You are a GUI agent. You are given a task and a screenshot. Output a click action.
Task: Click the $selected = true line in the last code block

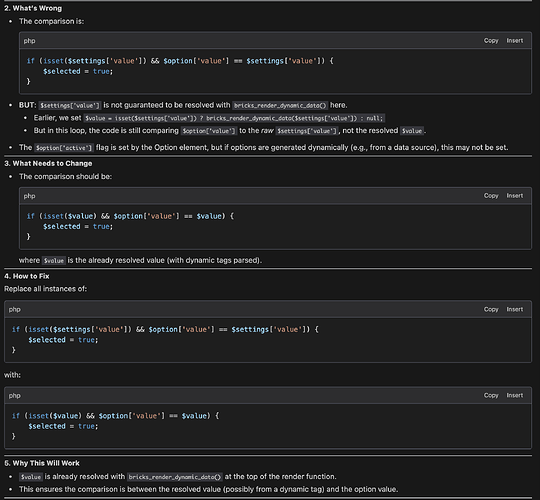point(63,426)
